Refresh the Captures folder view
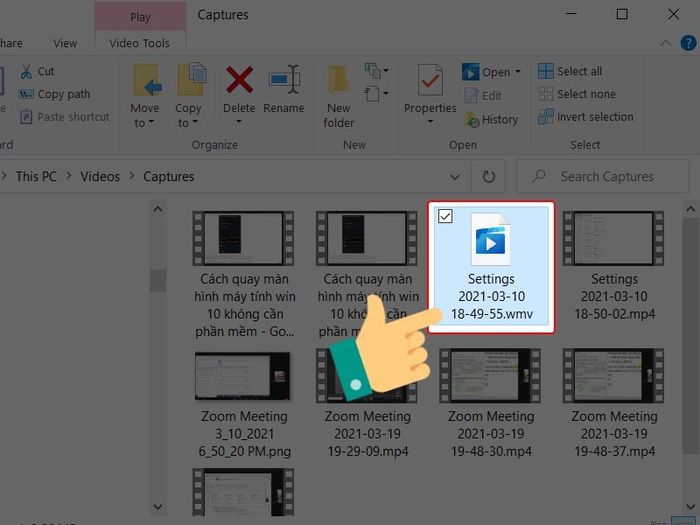700x525 pixels. pyautogui.click(x=489, y=177)
